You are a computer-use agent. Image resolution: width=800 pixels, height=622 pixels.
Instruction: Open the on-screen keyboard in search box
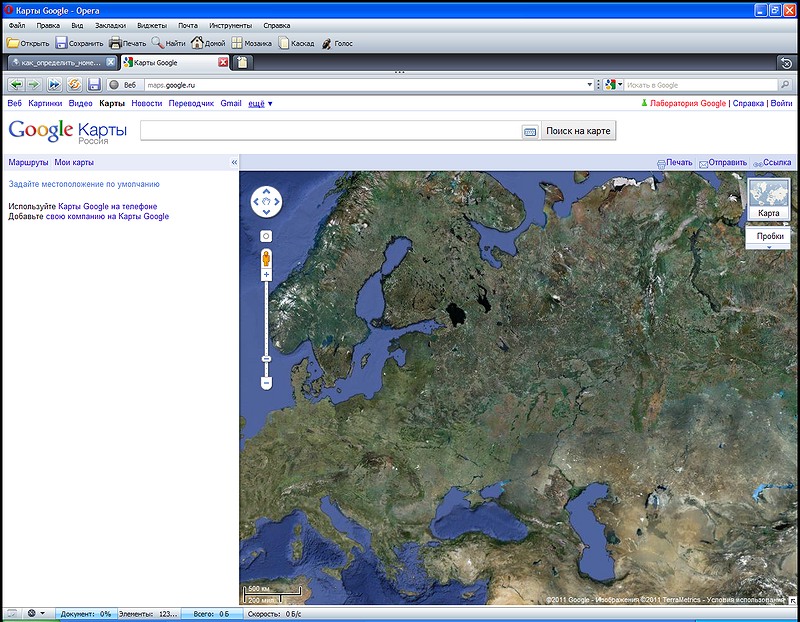530,132
